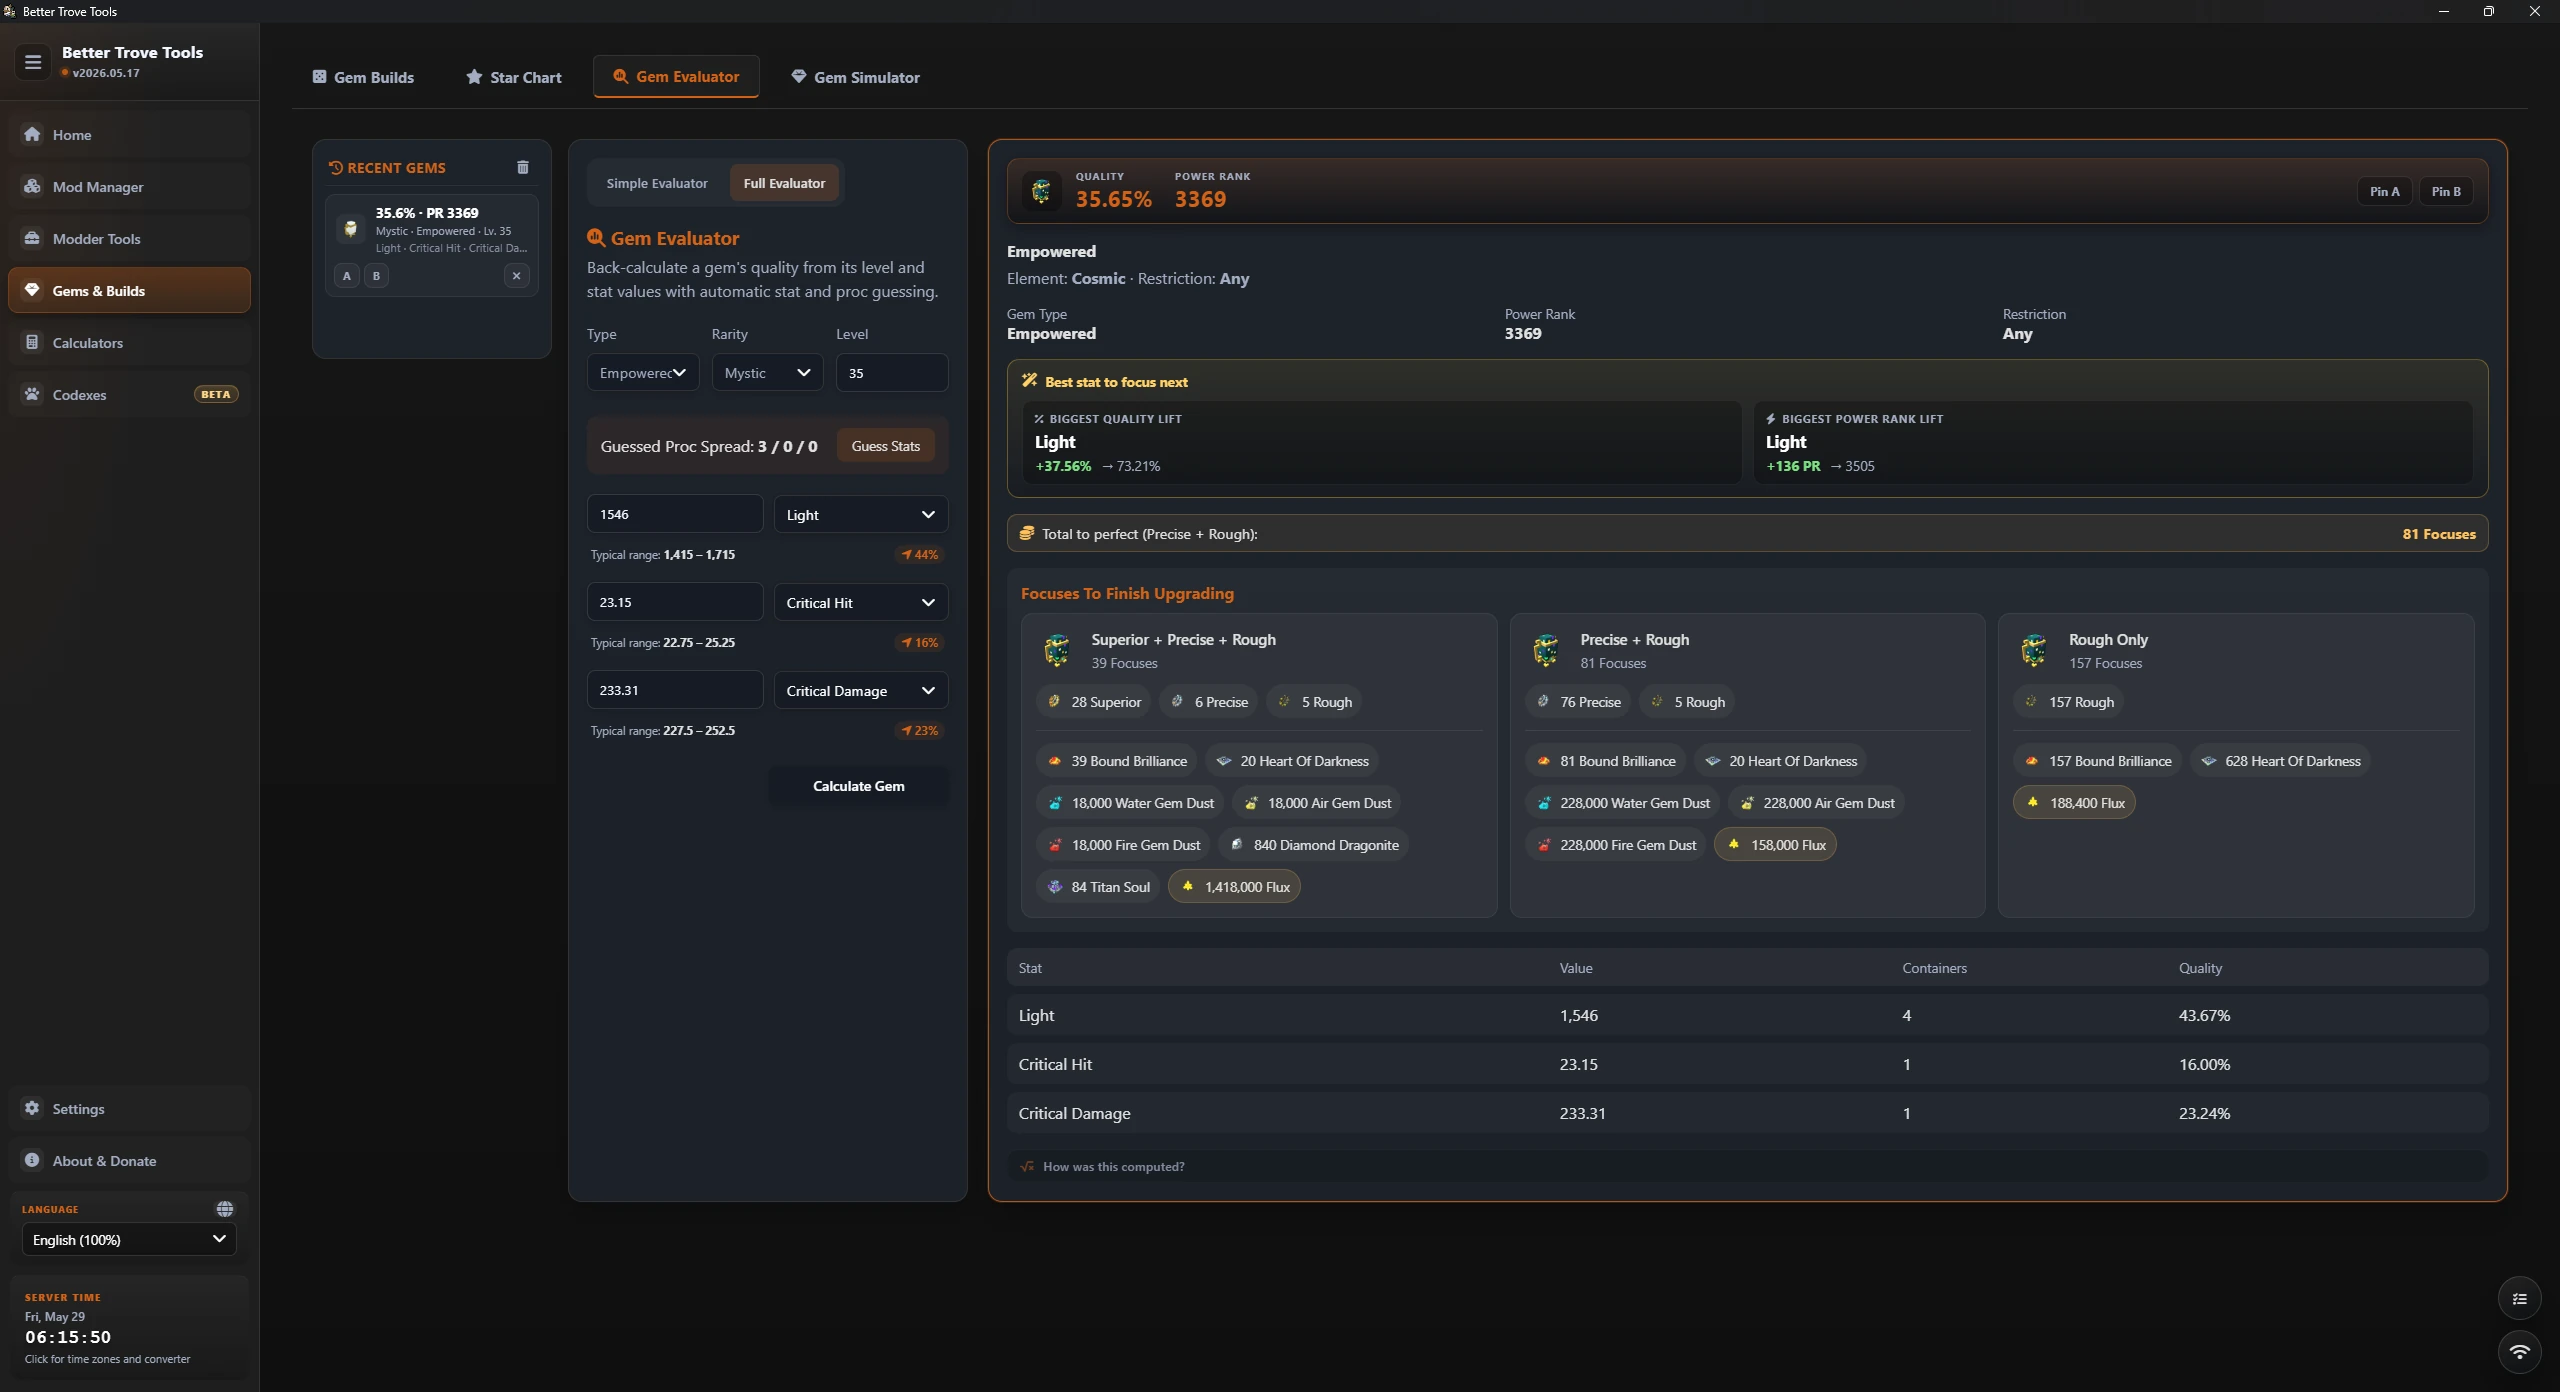The image size is (2560, 1392).
Task: Click the 81 Focuses total text
Action: [2439, 534]
